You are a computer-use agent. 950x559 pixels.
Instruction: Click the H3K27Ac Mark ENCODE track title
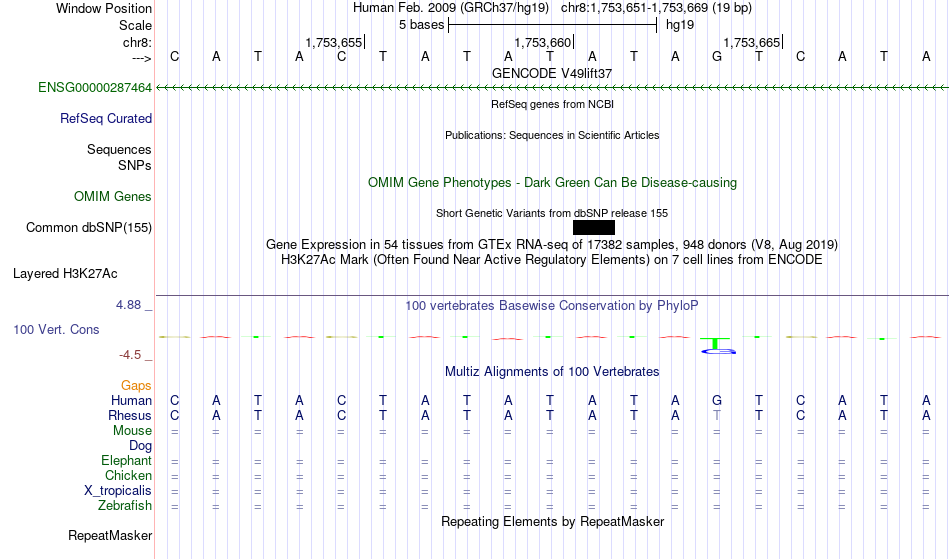pos(552,260)
